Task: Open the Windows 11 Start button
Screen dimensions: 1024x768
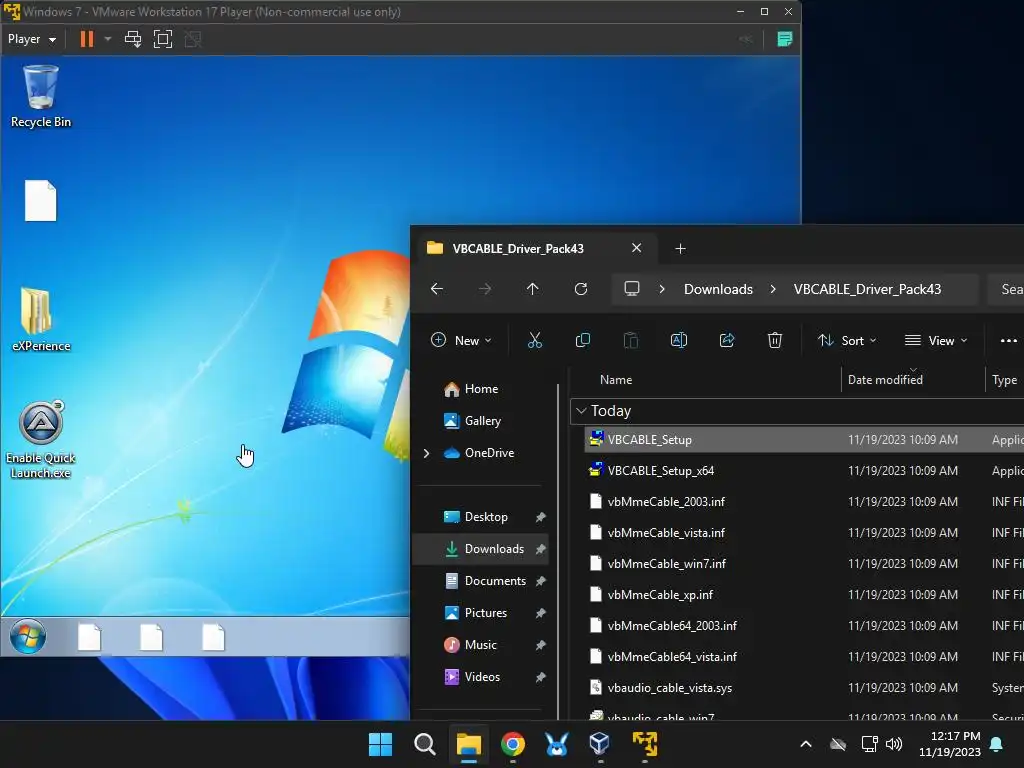Action: coord(381,744)
